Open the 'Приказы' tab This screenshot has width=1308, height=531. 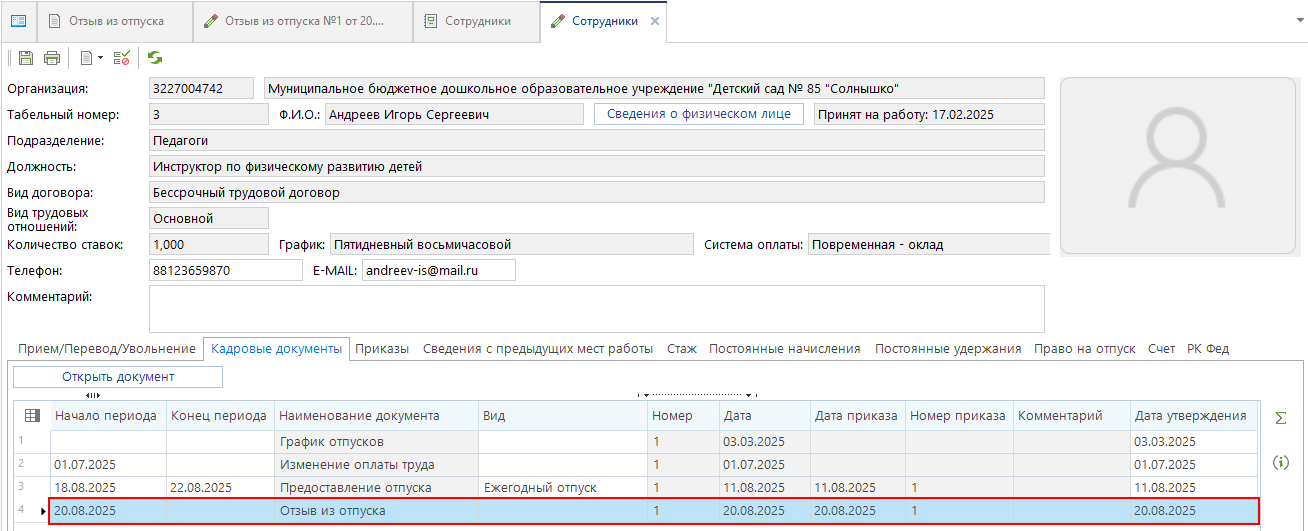[x=382, y=349]
